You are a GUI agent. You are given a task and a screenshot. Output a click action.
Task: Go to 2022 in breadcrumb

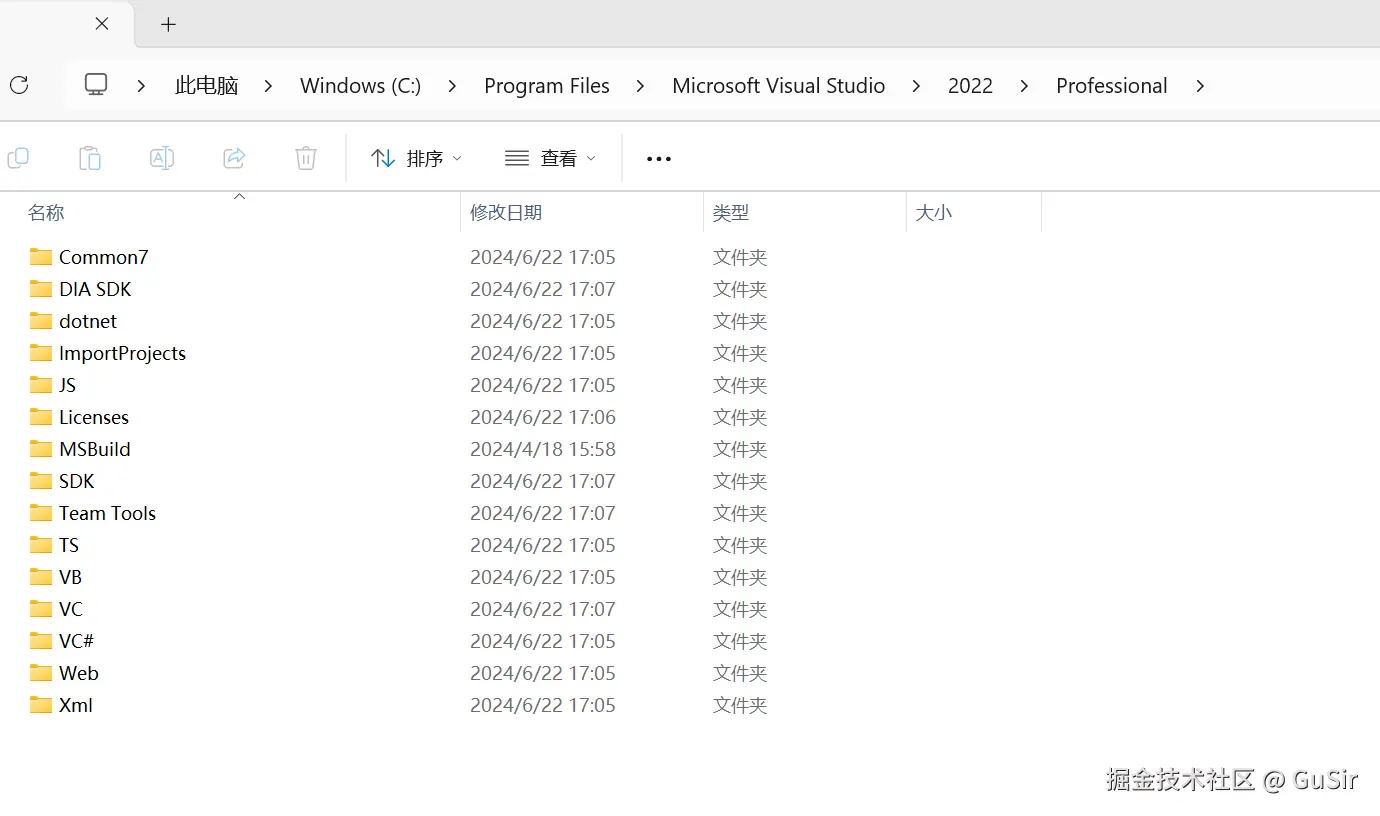970,86
